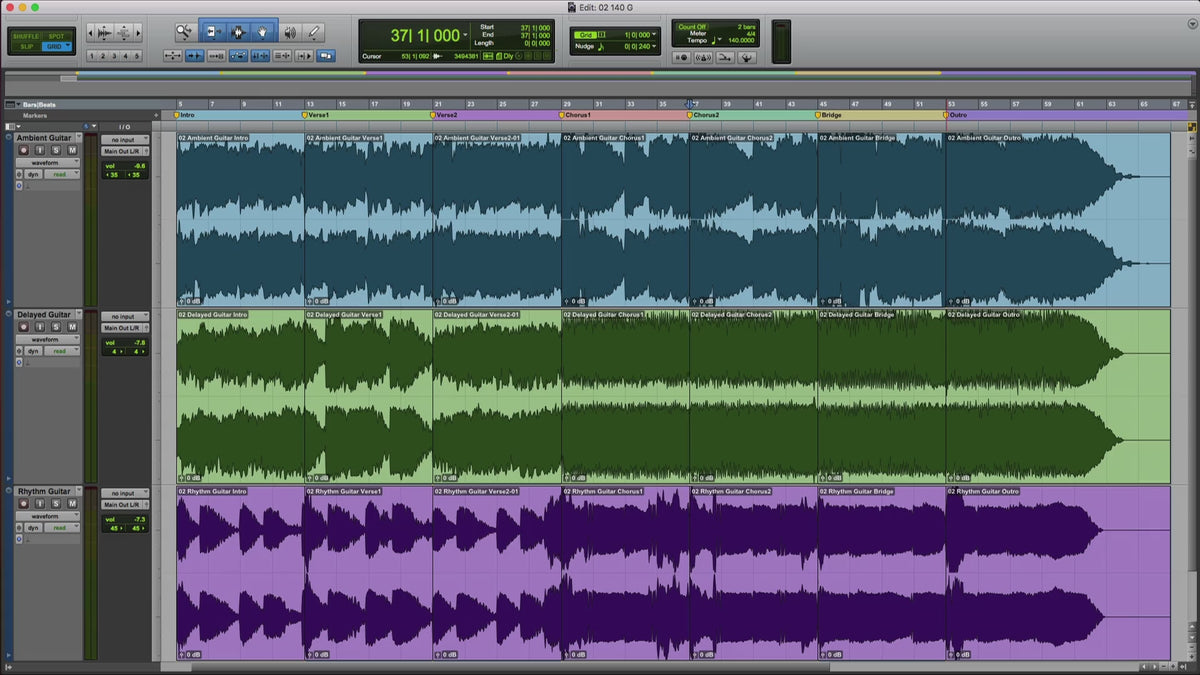Screen dimensions: 1200x675
Task: Jump to the Bridge marker
Action: tap(833, 115)
